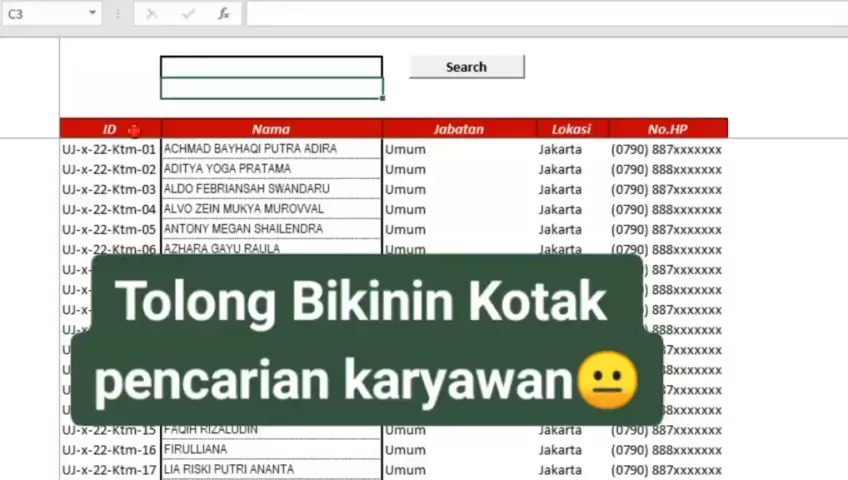Open the Name Box dropdown arrow
The image size is (848, 480).
[x=93, y=14]
